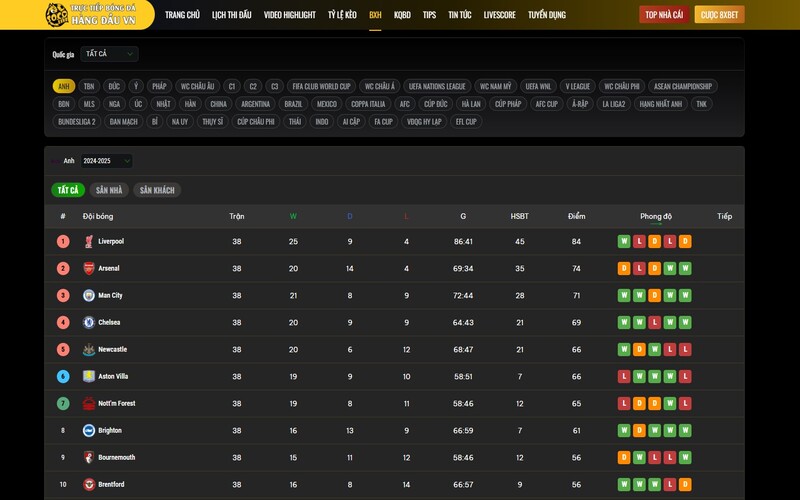Select the PHÁP league chip
This screenshot has height=500, width=800.
tap(159, 86)
